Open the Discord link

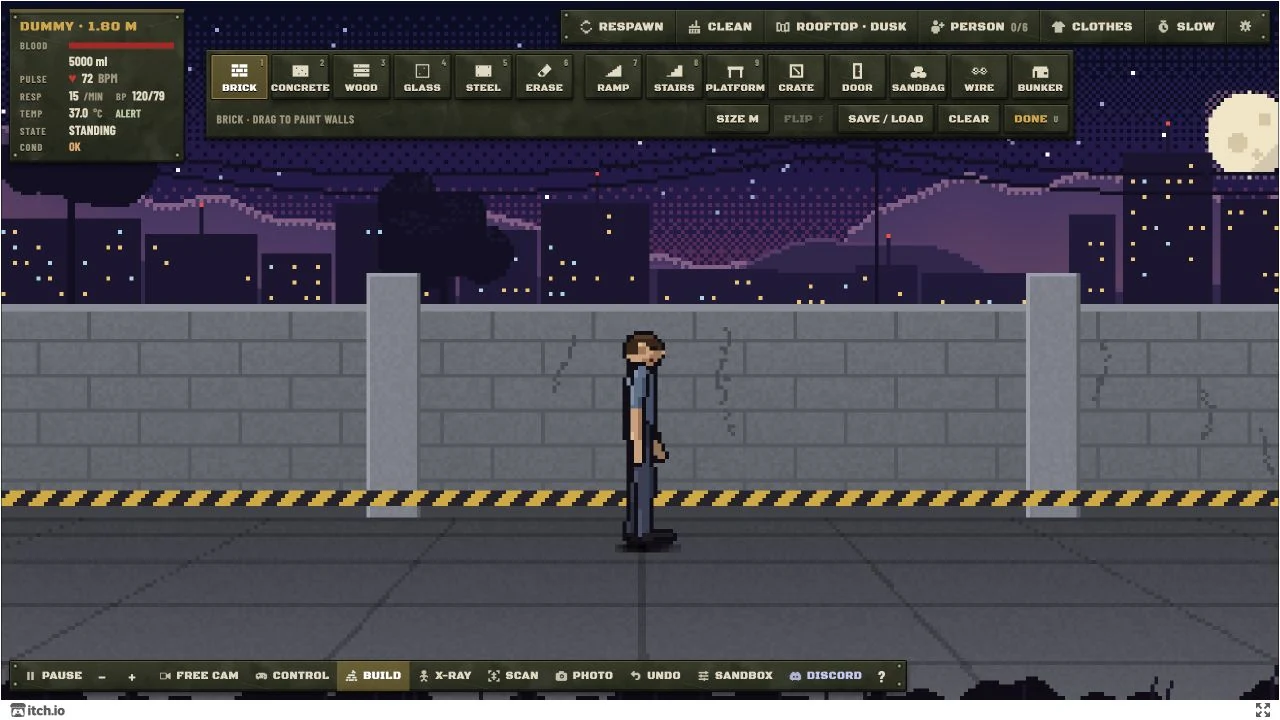pos(825,676)
